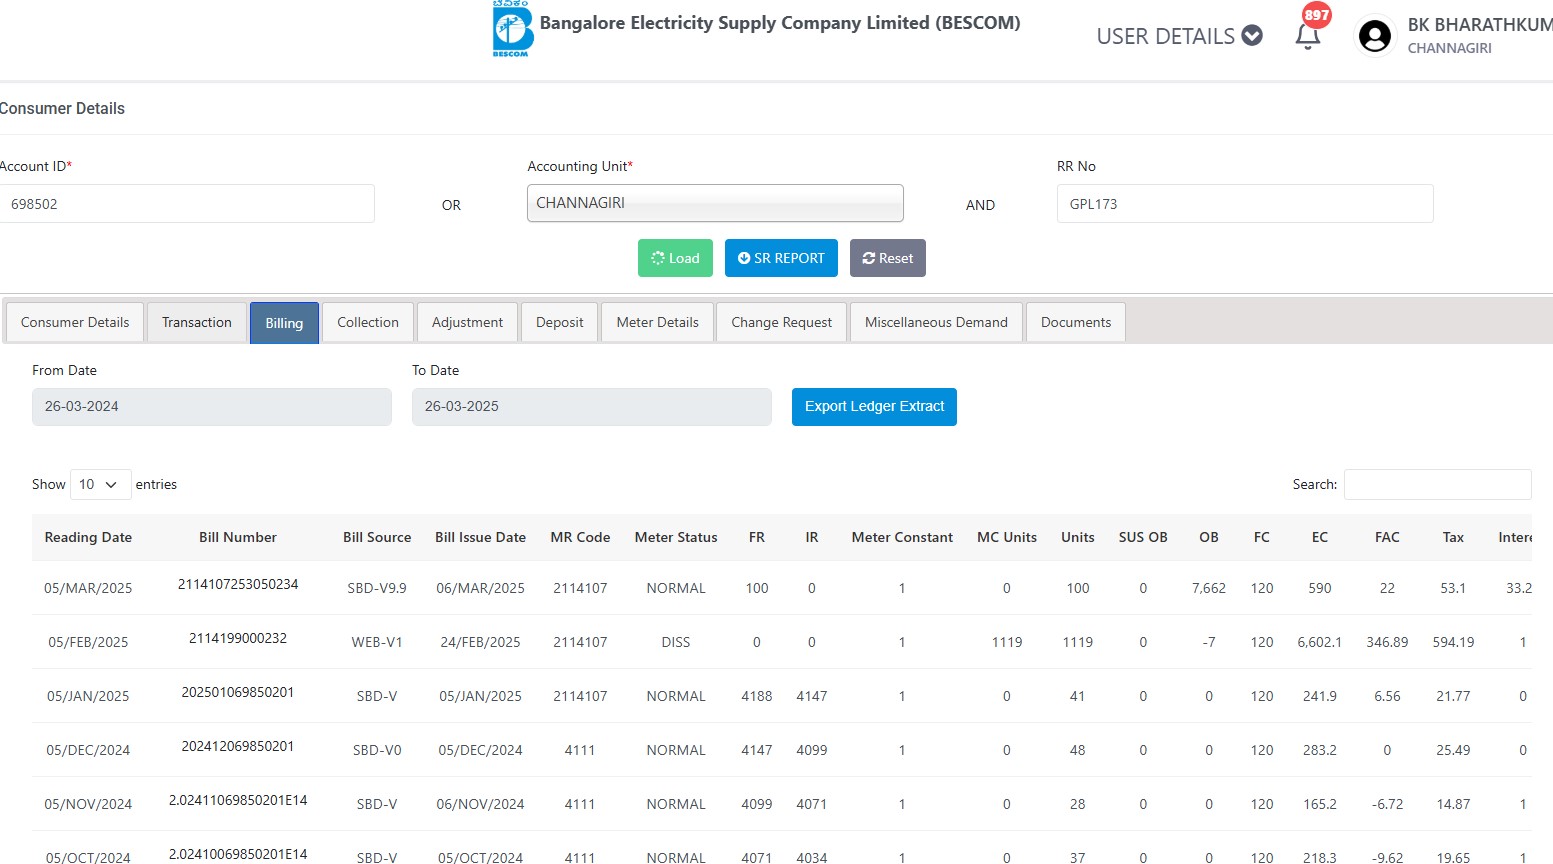Screen dimensions: 1553x864
Task: Sort by Reading Date column header
Action: coord(88,537)
